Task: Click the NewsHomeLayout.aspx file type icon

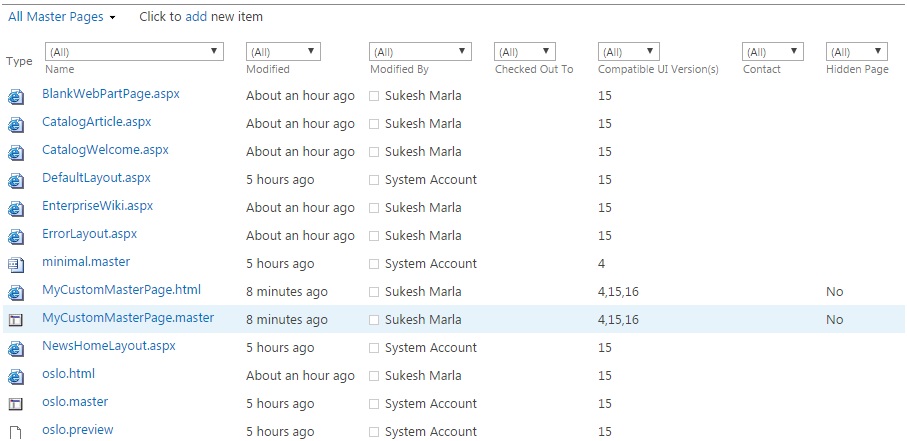Action: click(x=16, y=349)
